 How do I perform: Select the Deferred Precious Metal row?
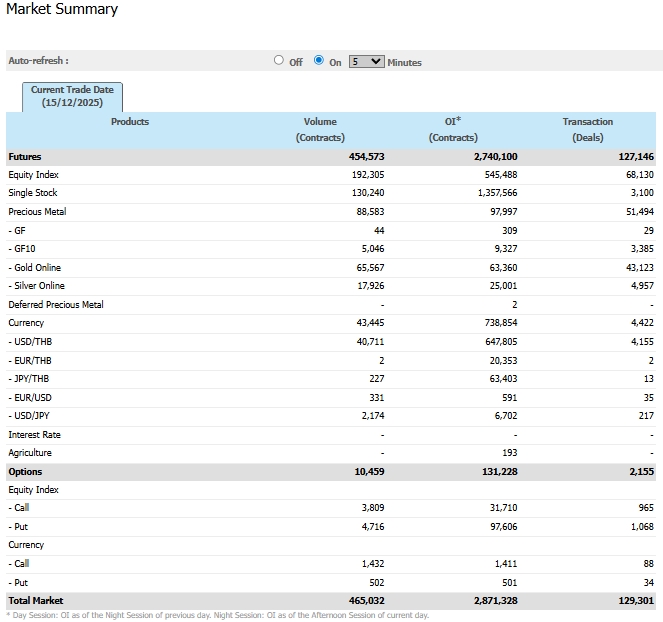(56, 305)
